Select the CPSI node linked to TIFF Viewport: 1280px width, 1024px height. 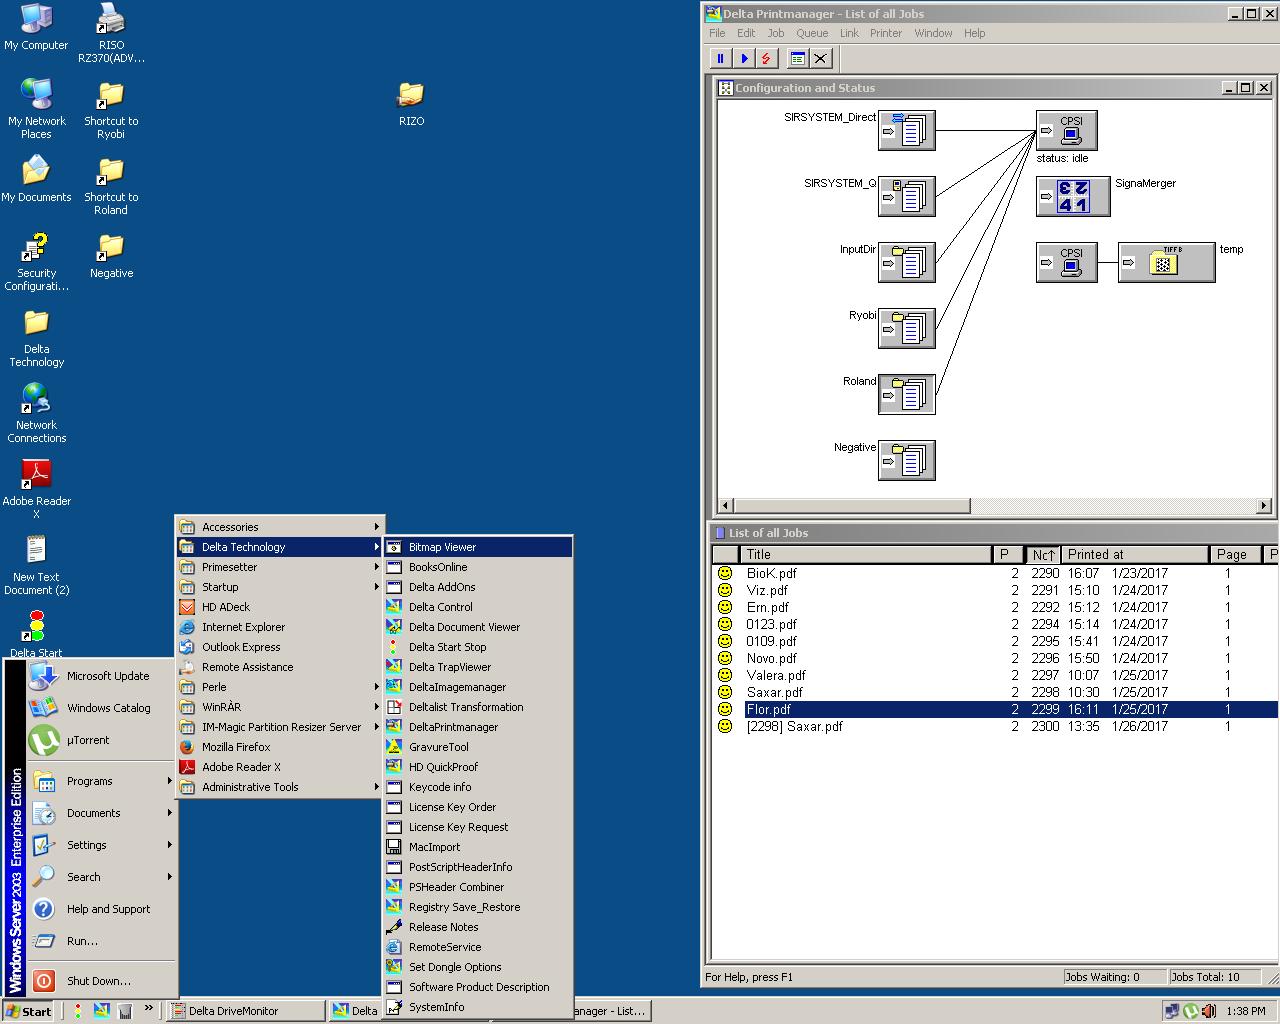pos(1067,263)
